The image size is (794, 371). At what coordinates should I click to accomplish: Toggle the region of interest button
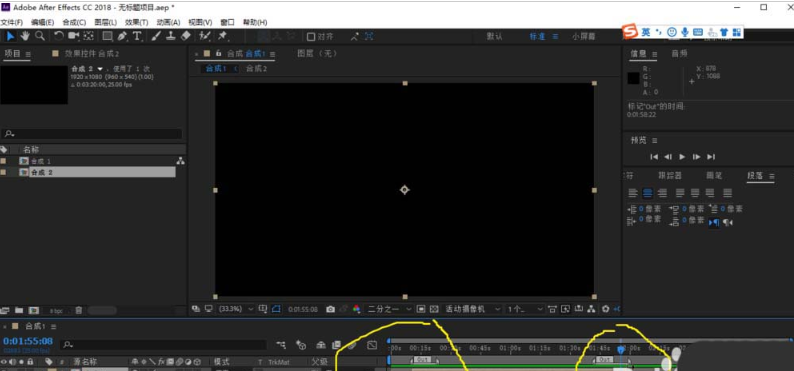(x=420, y=309)
